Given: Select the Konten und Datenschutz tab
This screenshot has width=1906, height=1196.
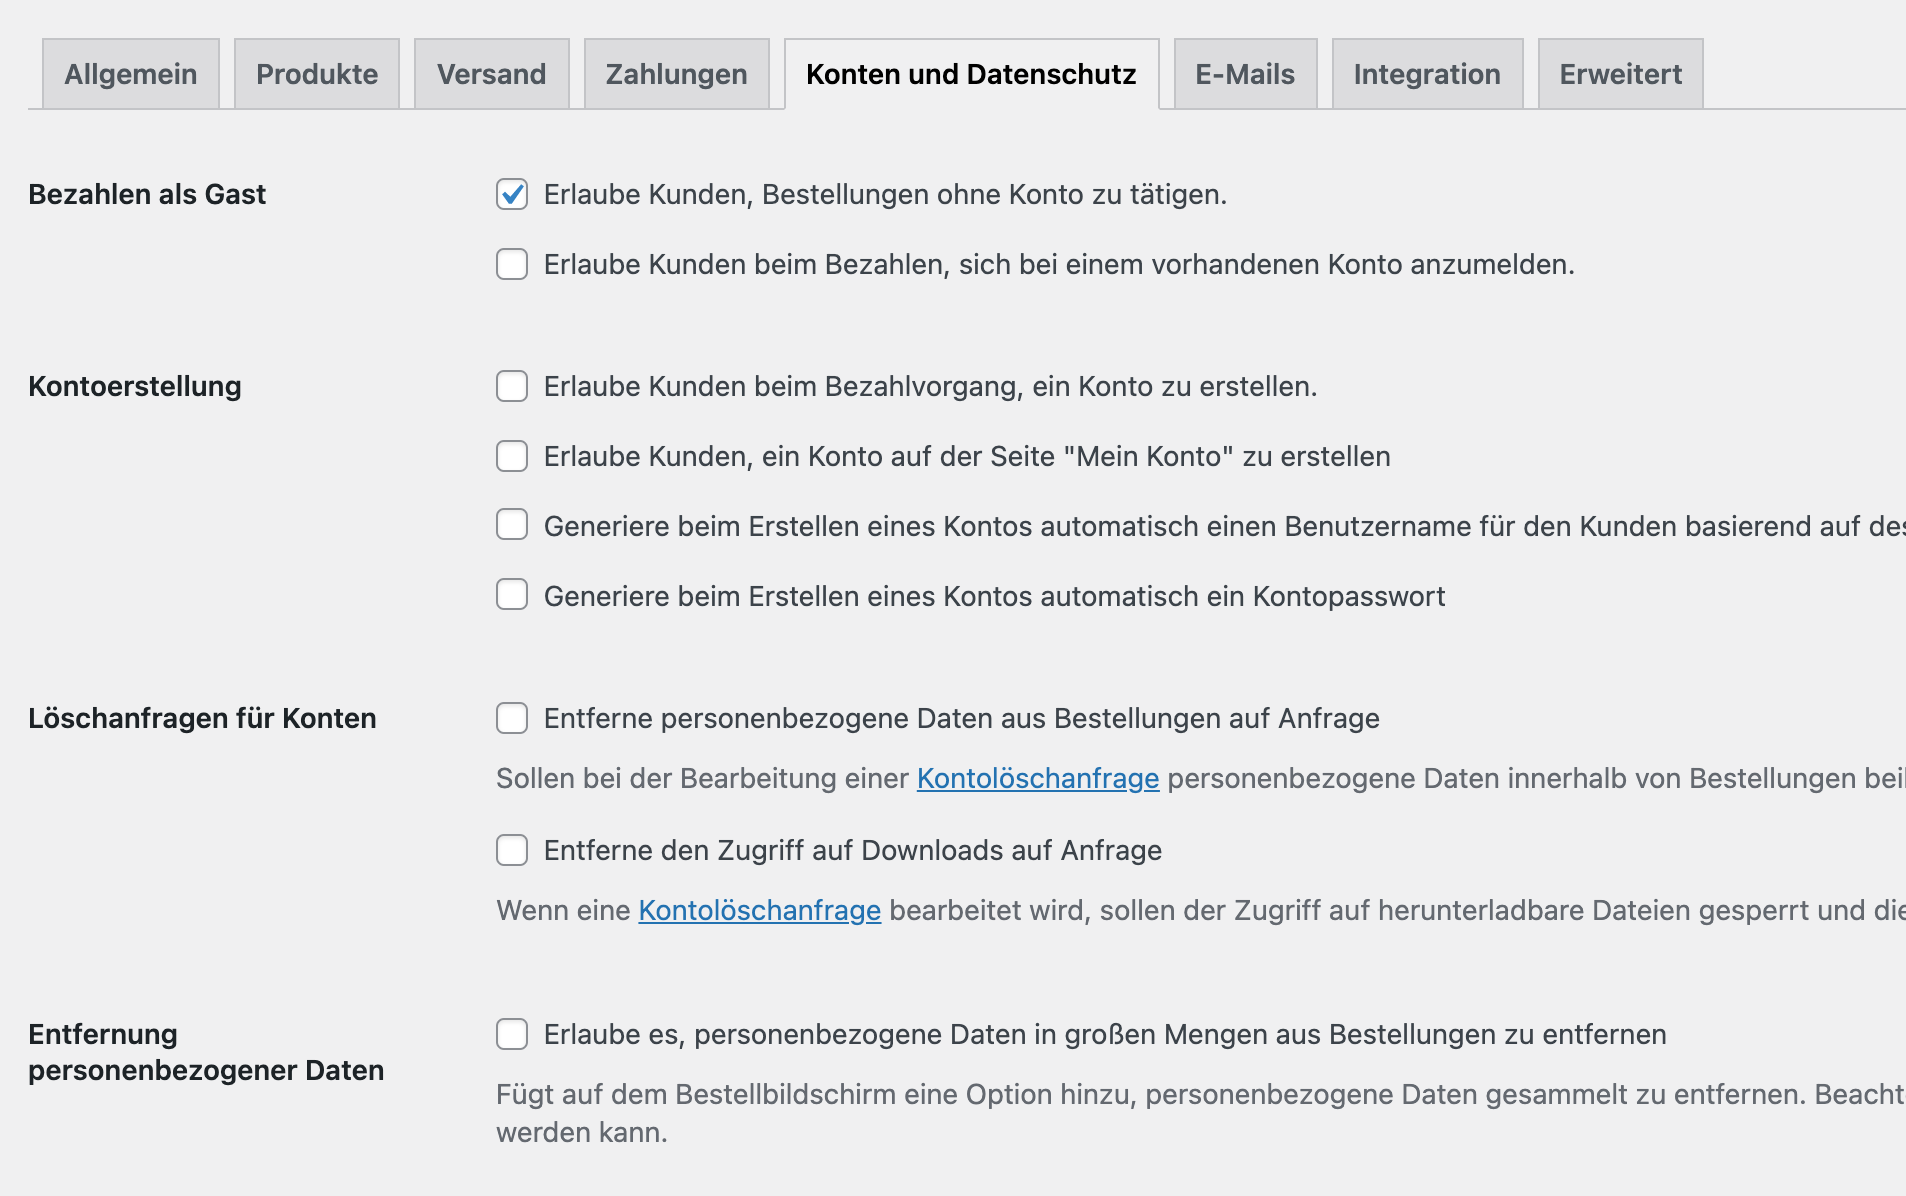Looking at the screenshot, I should pos(970,74).
